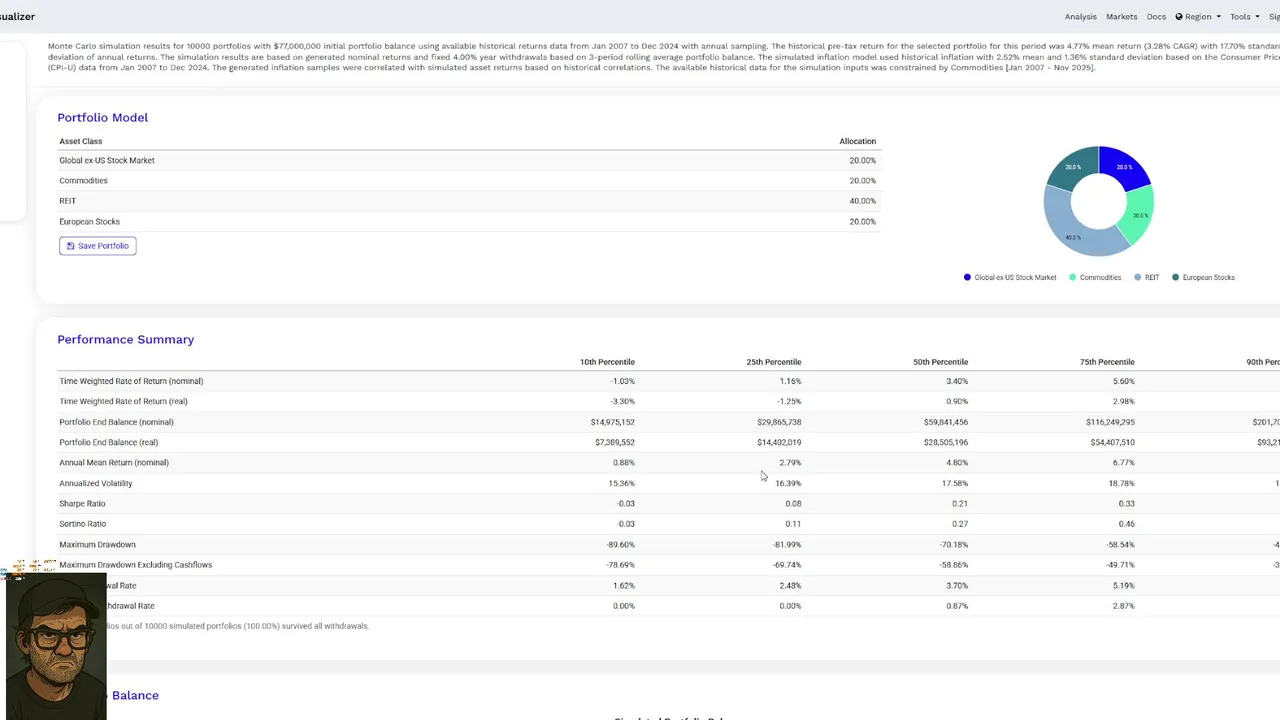1280x720 pixels.
Task: Click the $116,249,295 end balance value
Action: click(1110, 422)
